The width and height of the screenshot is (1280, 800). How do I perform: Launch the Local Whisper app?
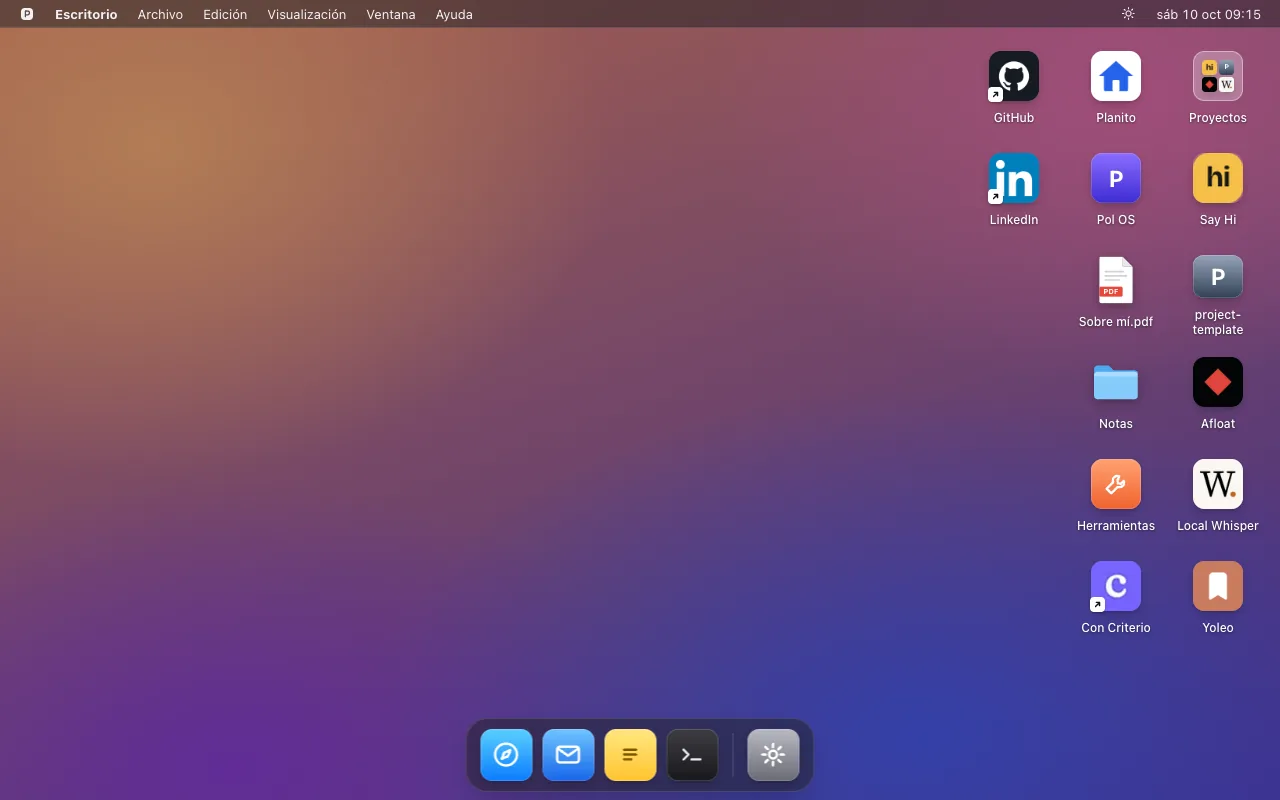tap(1218, 484)
